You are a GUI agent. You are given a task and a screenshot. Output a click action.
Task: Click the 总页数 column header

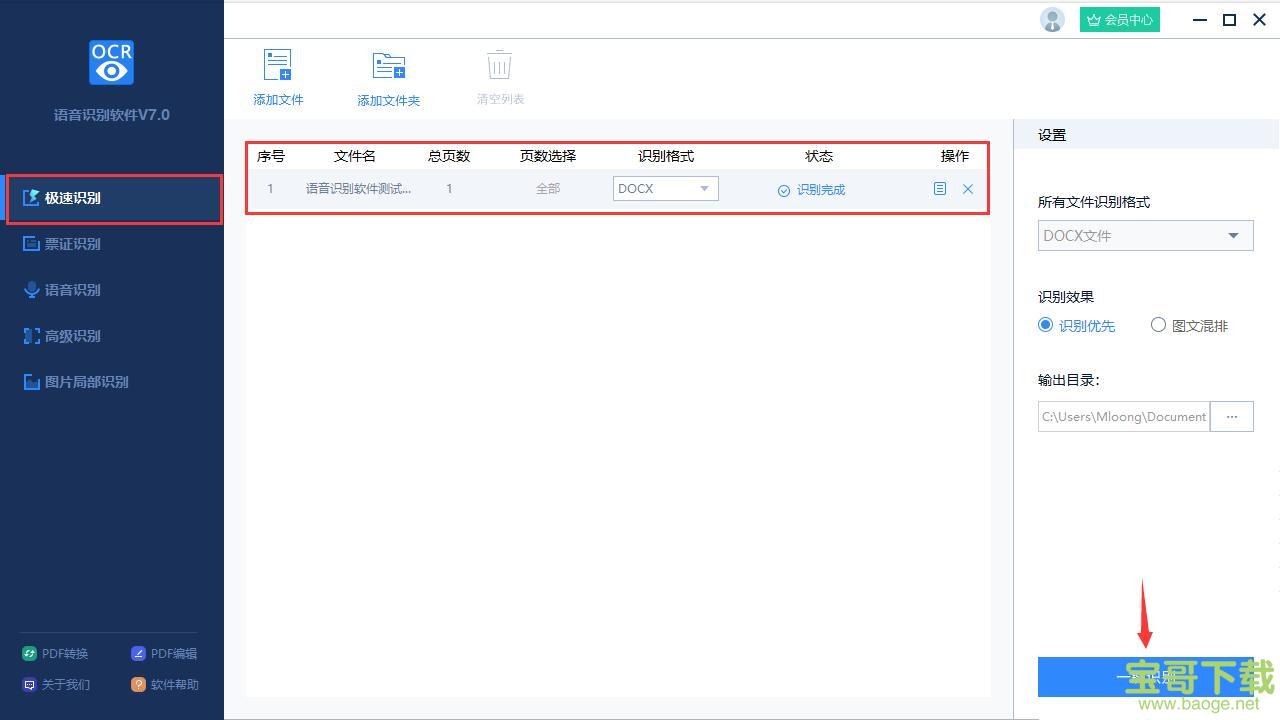click(449, 156)
